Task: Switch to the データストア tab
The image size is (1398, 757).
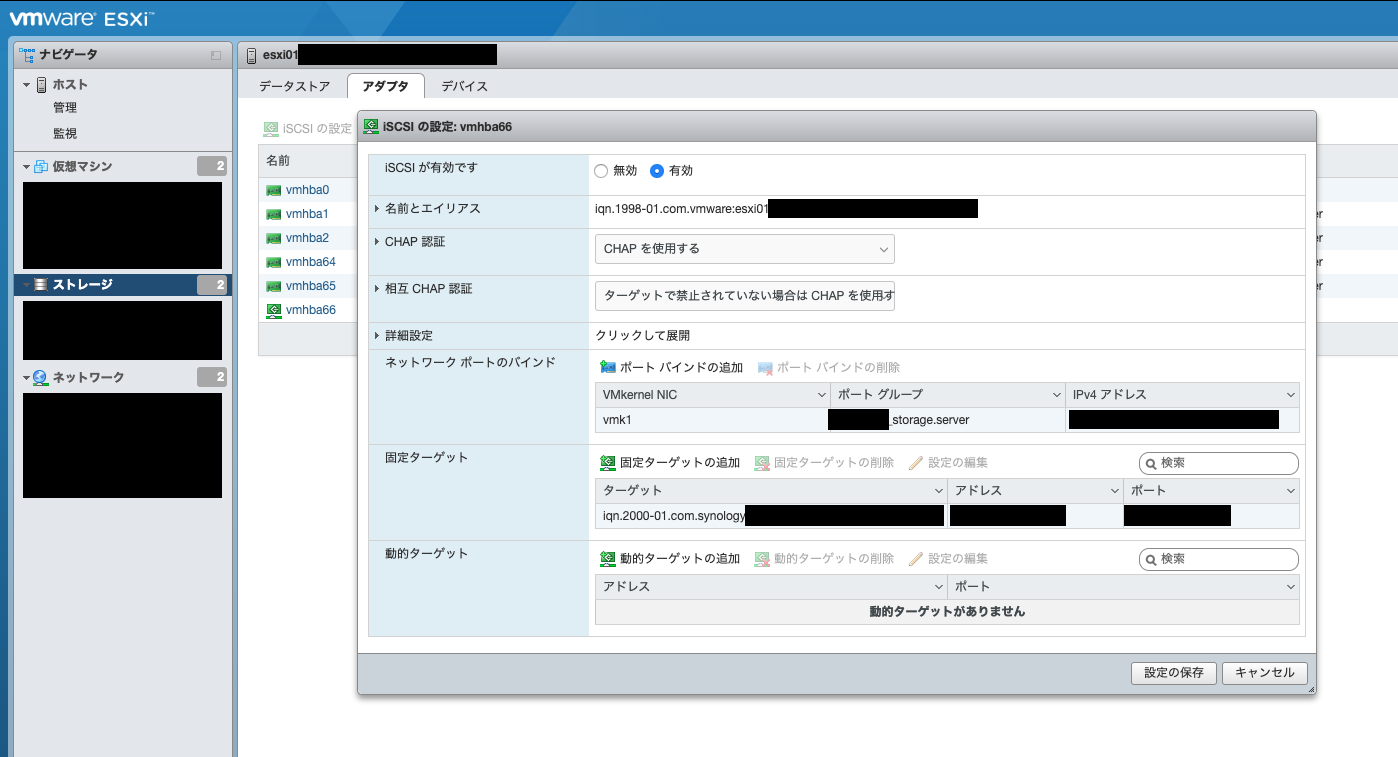Action: tap(294, 86)
